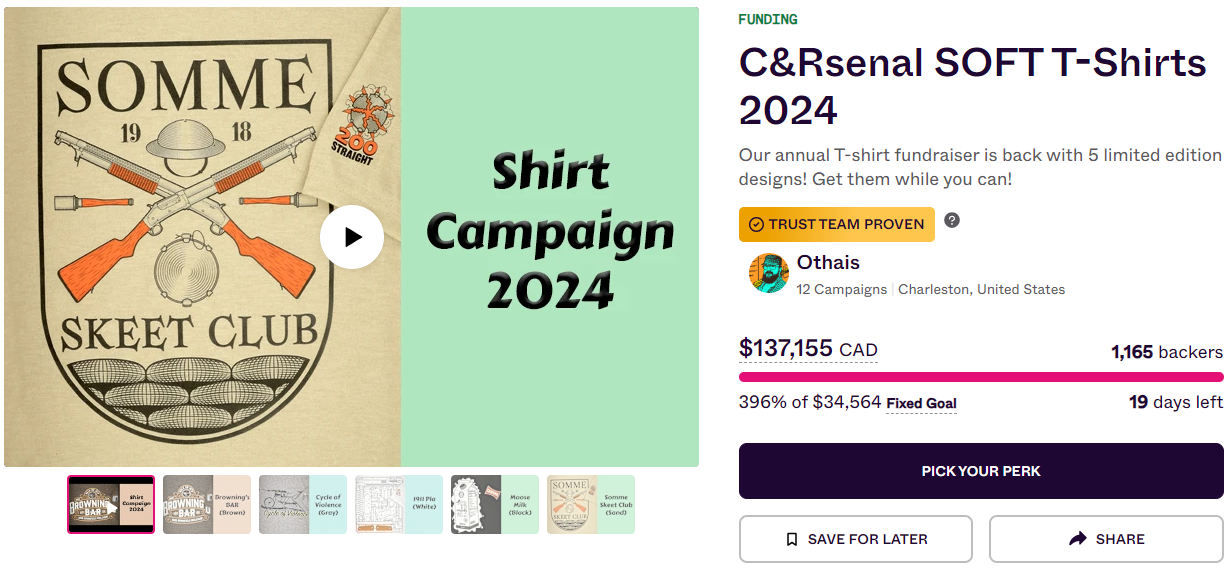This screenshot has width=1226, height=577.
Task: Click the share arrow icon
Action: [1077, 539]
